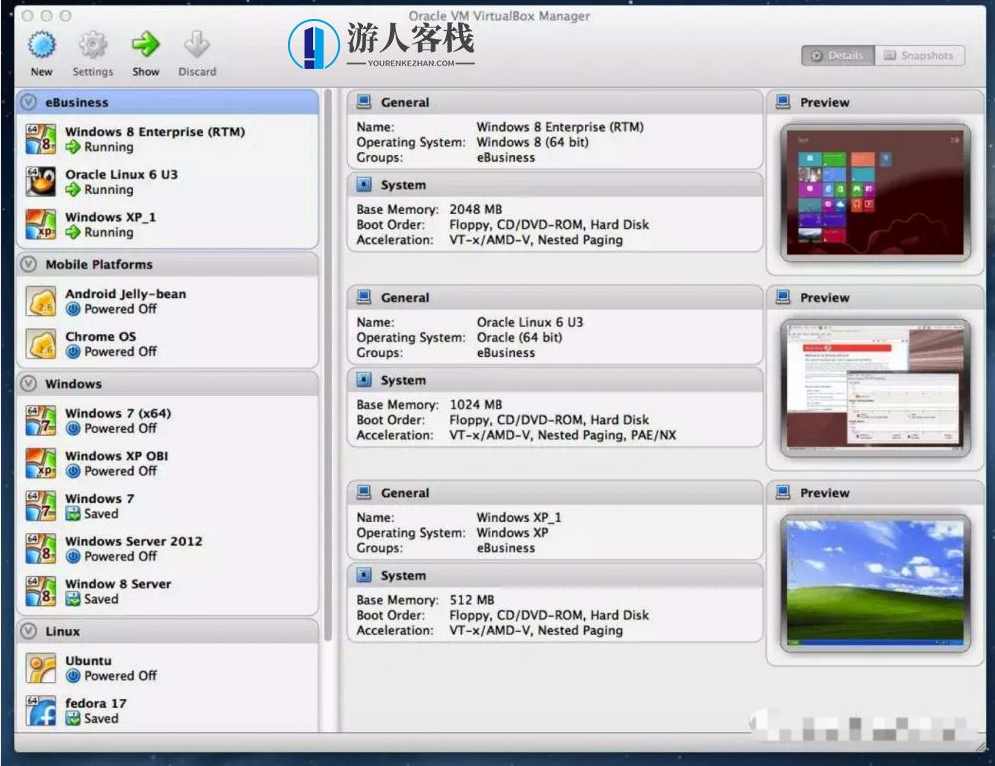Collapse the Linux group
This screenshot has height=766, width=995.
(28, 632)
